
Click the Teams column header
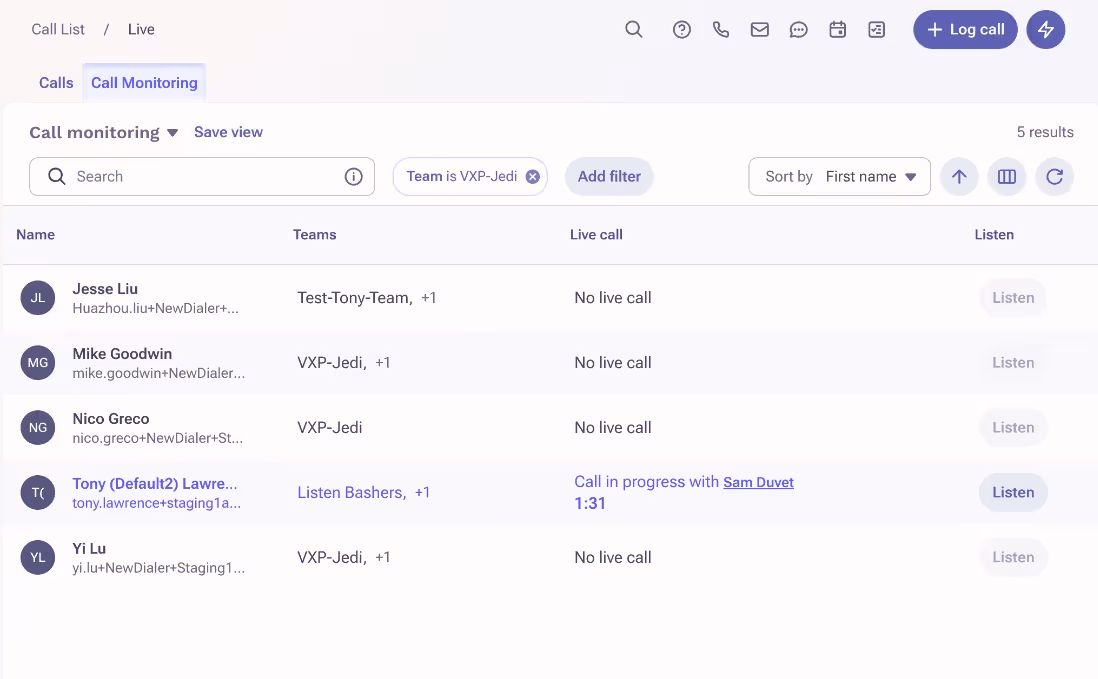tap(314, 234)
